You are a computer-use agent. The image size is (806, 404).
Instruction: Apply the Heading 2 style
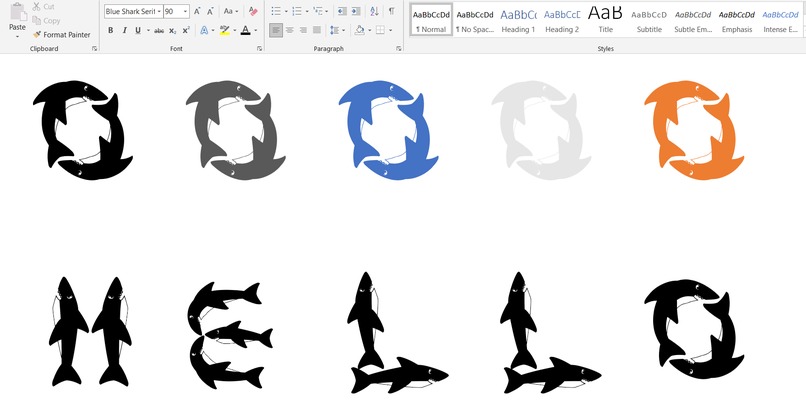562,19
